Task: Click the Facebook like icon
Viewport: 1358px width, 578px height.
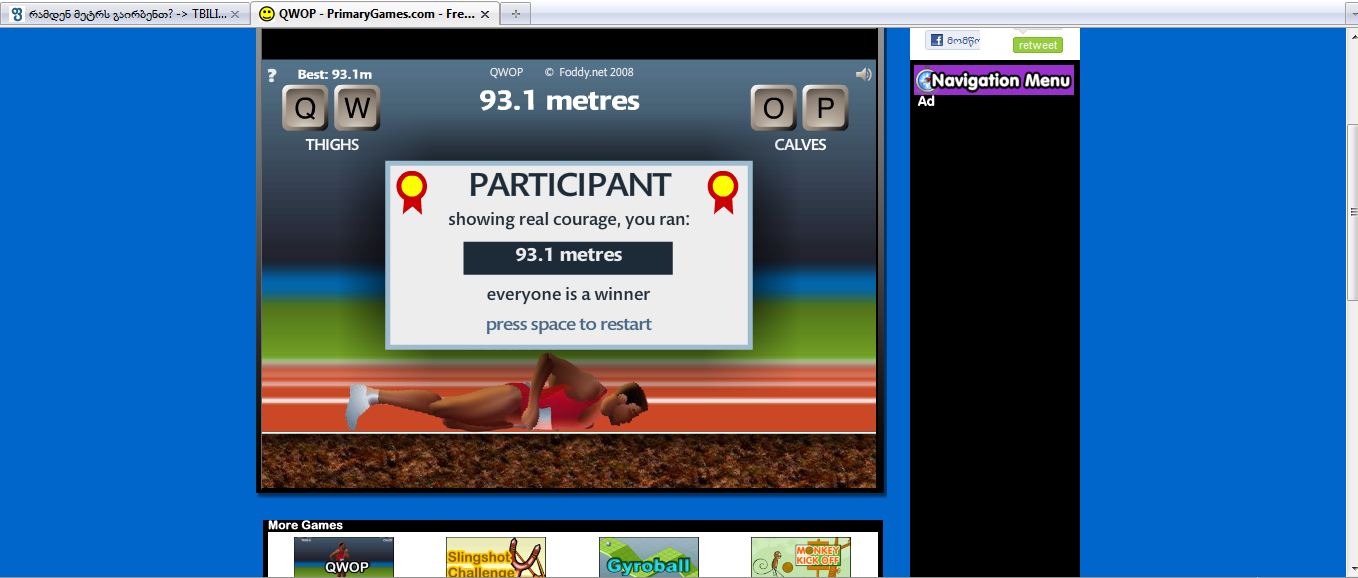Action: 937,40
